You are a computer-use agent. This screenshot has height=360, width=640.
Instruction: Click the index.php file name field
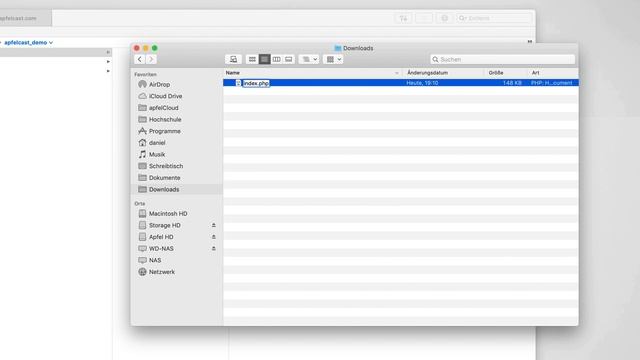click(256, 83)
